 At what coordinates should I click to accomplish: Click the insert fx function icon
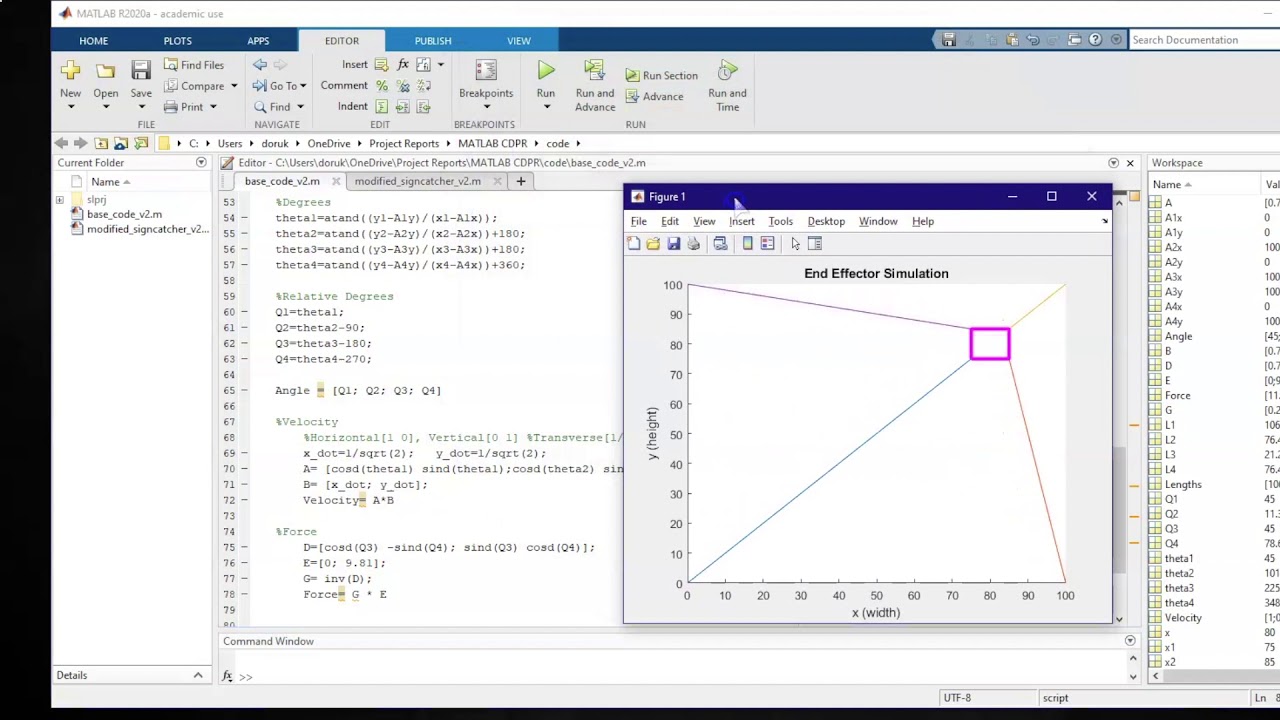tap(403, 64)
